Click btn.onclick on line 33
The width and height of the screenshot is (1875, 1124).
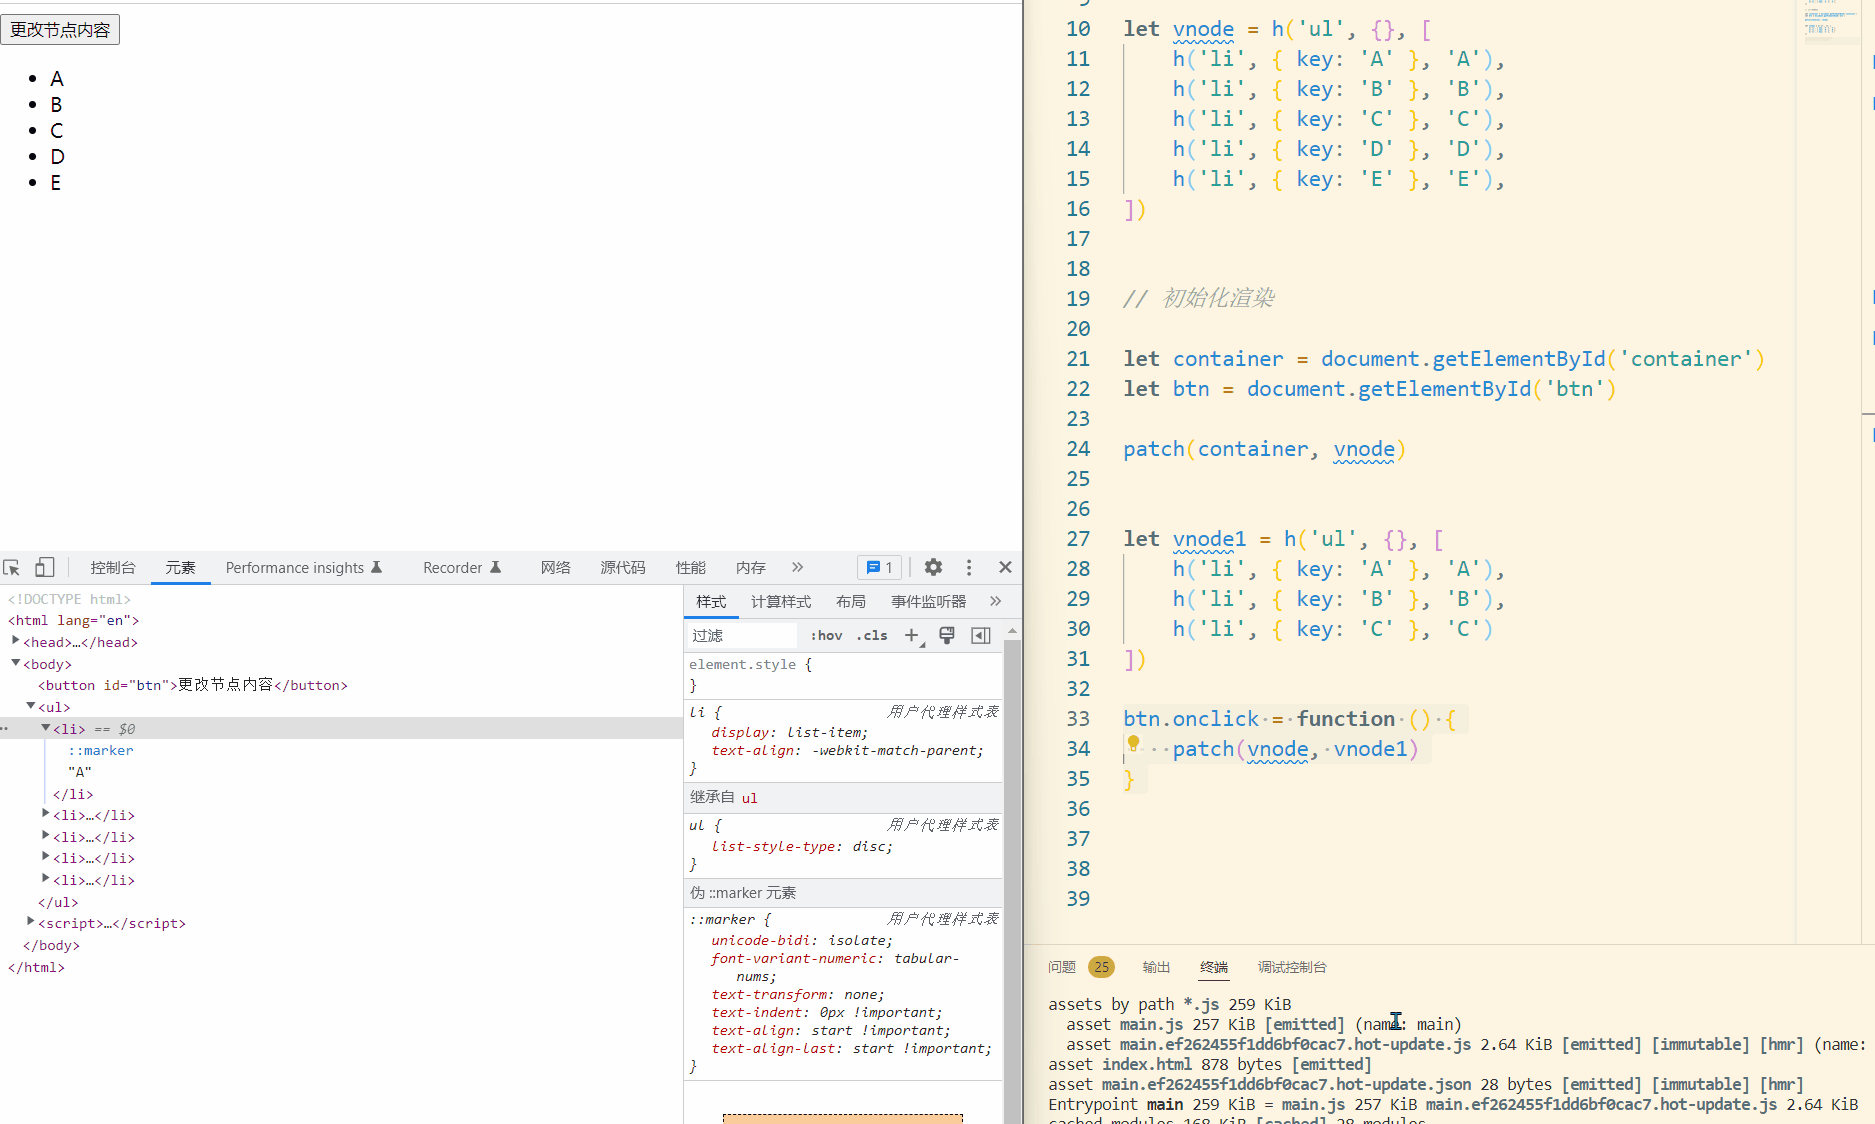pyautogui.click(x=1191, y=719)
